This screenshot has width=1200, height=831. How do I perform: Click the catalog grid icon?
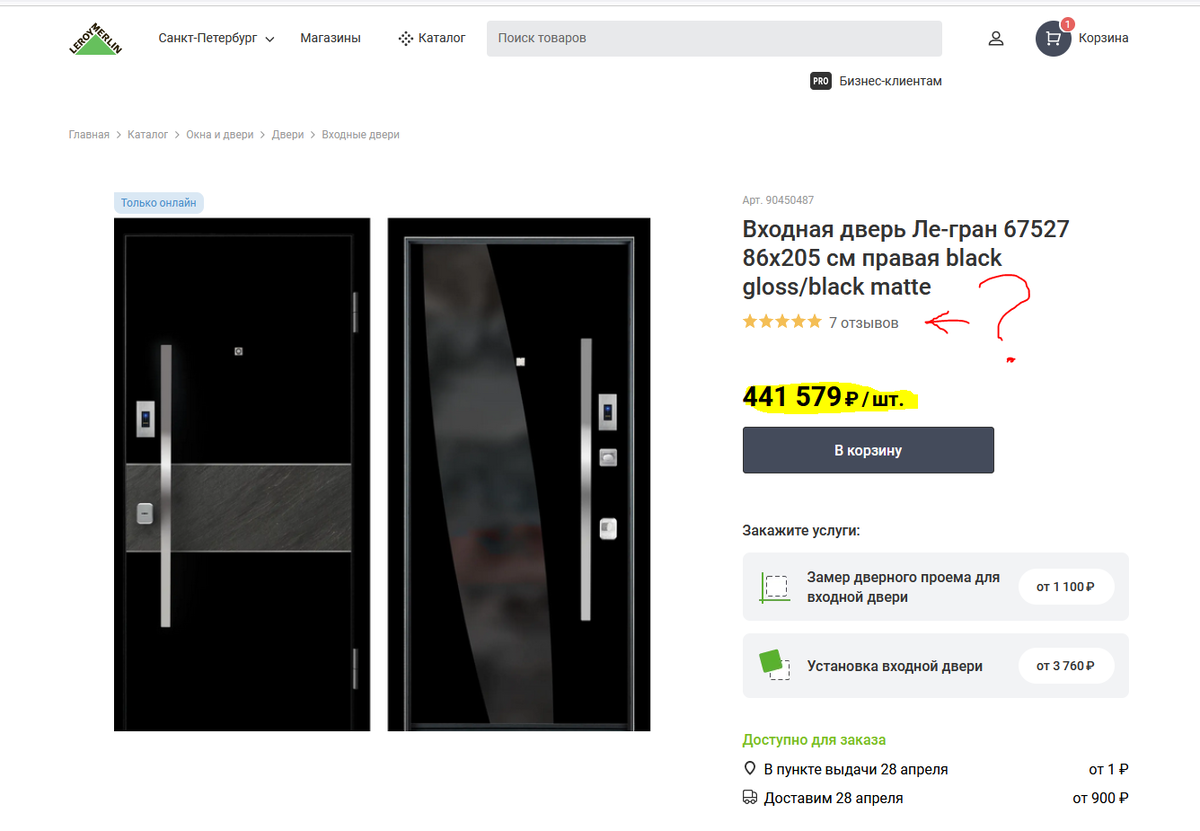pyautogui.click(x=405, y=39)
